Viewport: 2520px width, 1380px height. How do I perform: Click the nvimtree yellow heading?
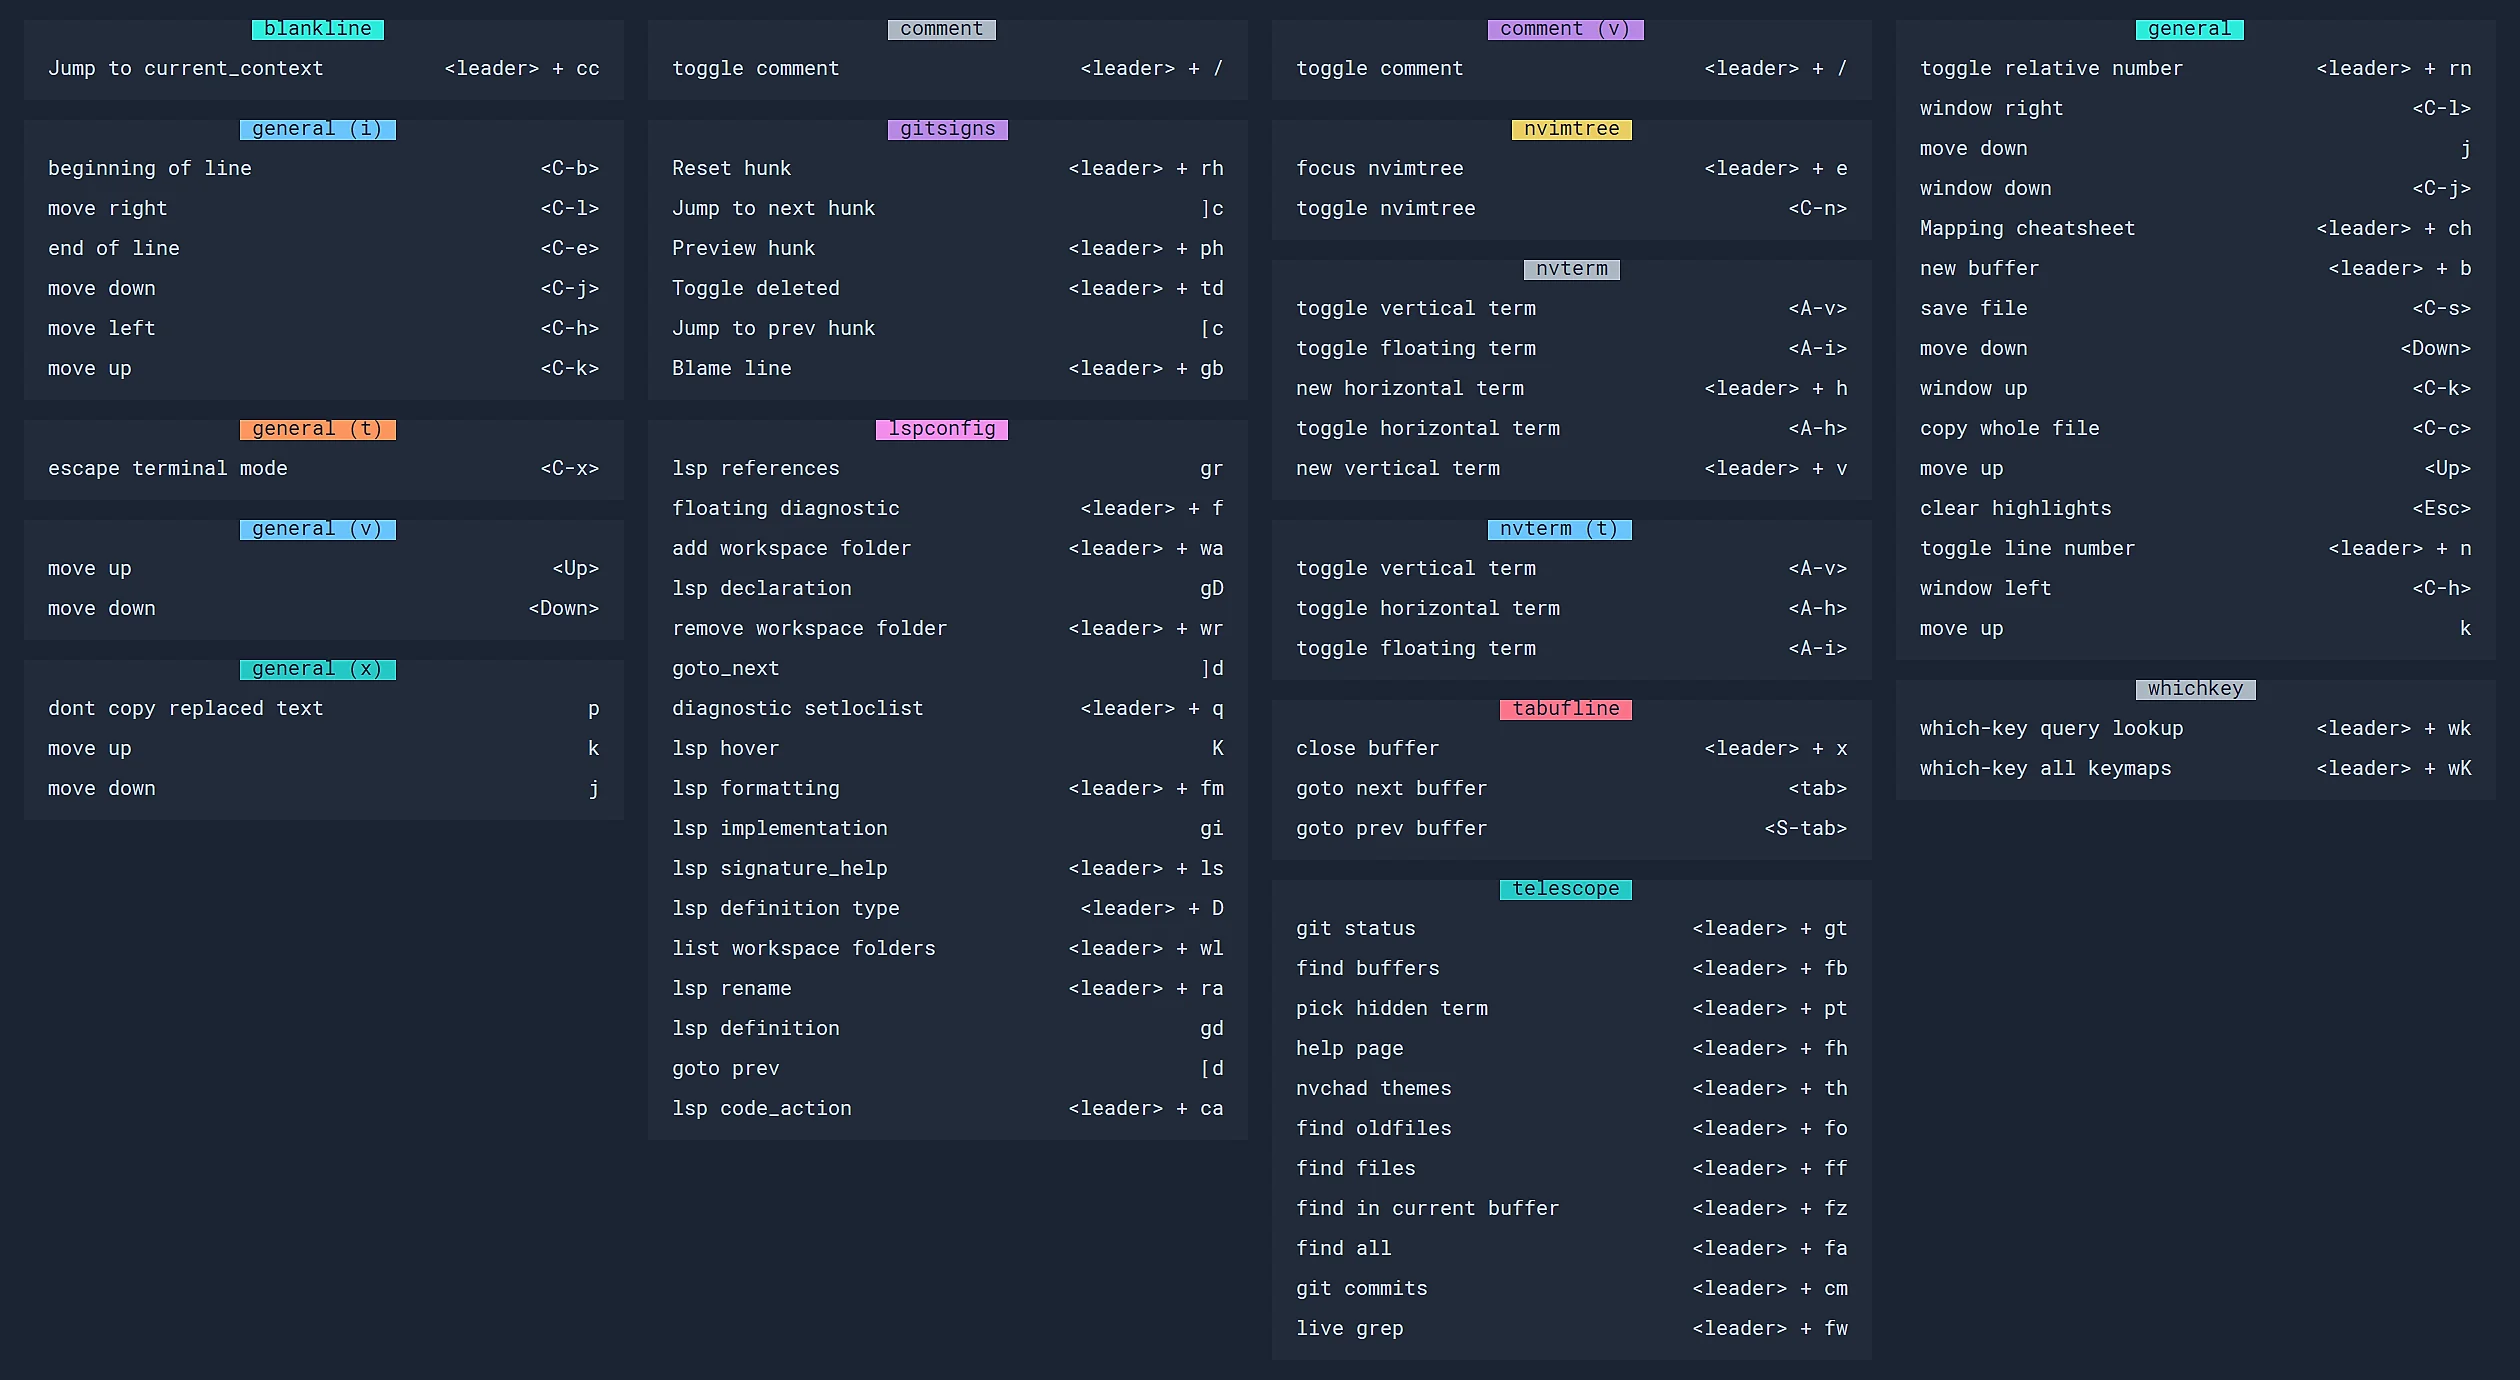[1571, 129]
